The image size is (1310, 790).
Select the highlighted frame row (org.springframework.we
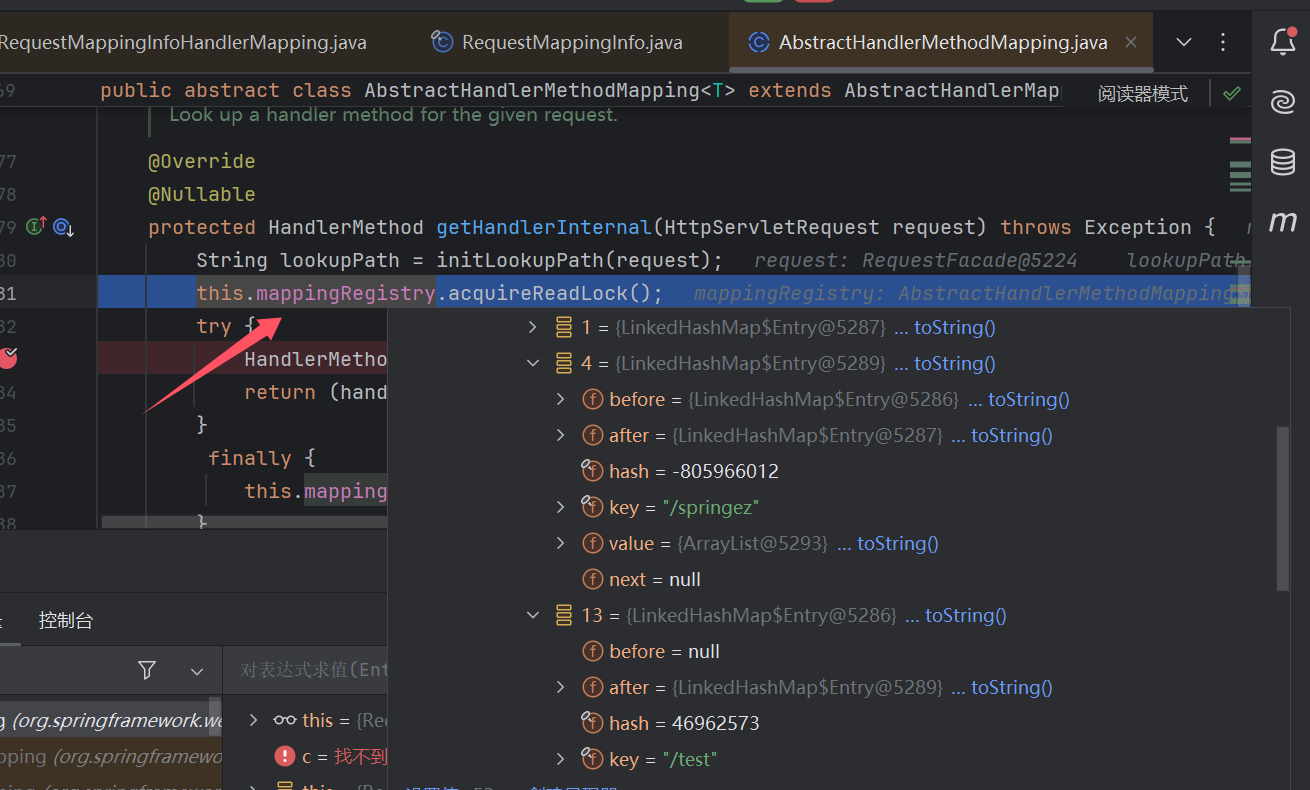111,720
